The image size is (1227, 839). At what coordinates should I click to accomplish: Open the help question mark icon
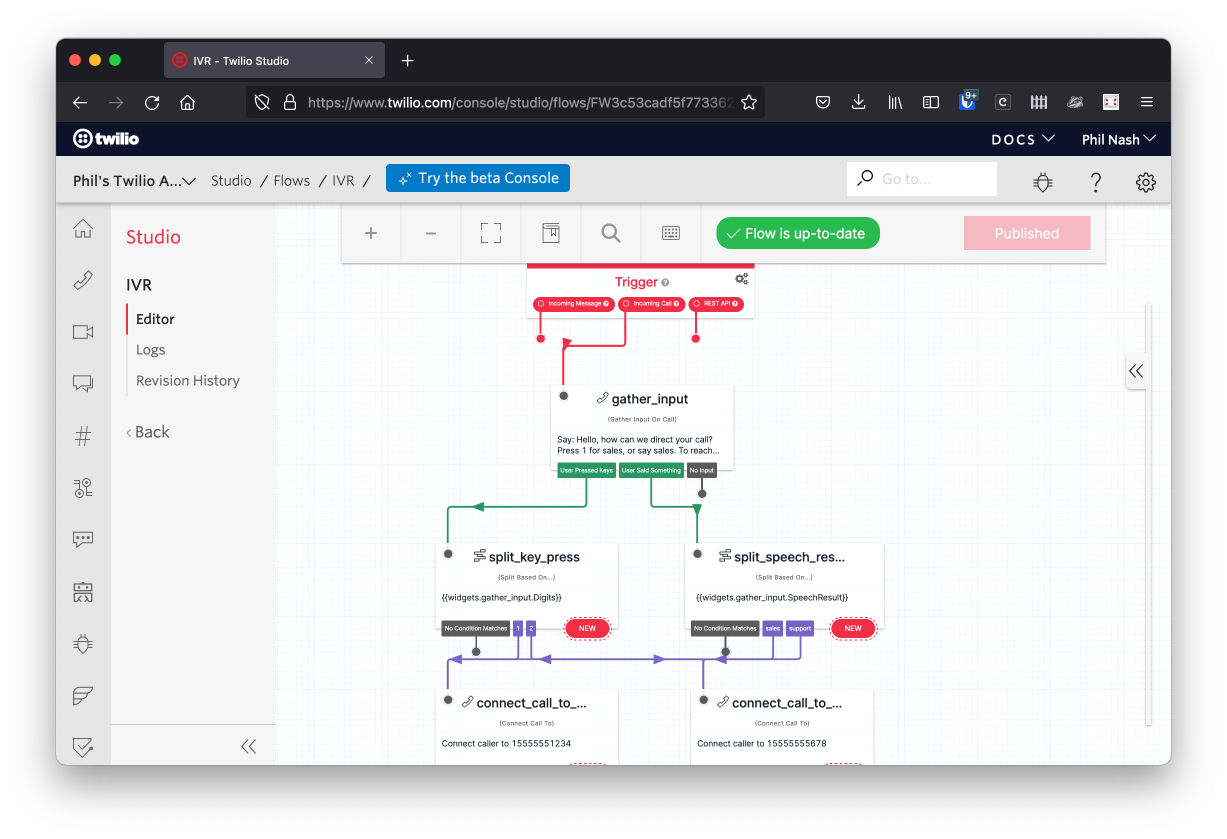[1096, 182]
